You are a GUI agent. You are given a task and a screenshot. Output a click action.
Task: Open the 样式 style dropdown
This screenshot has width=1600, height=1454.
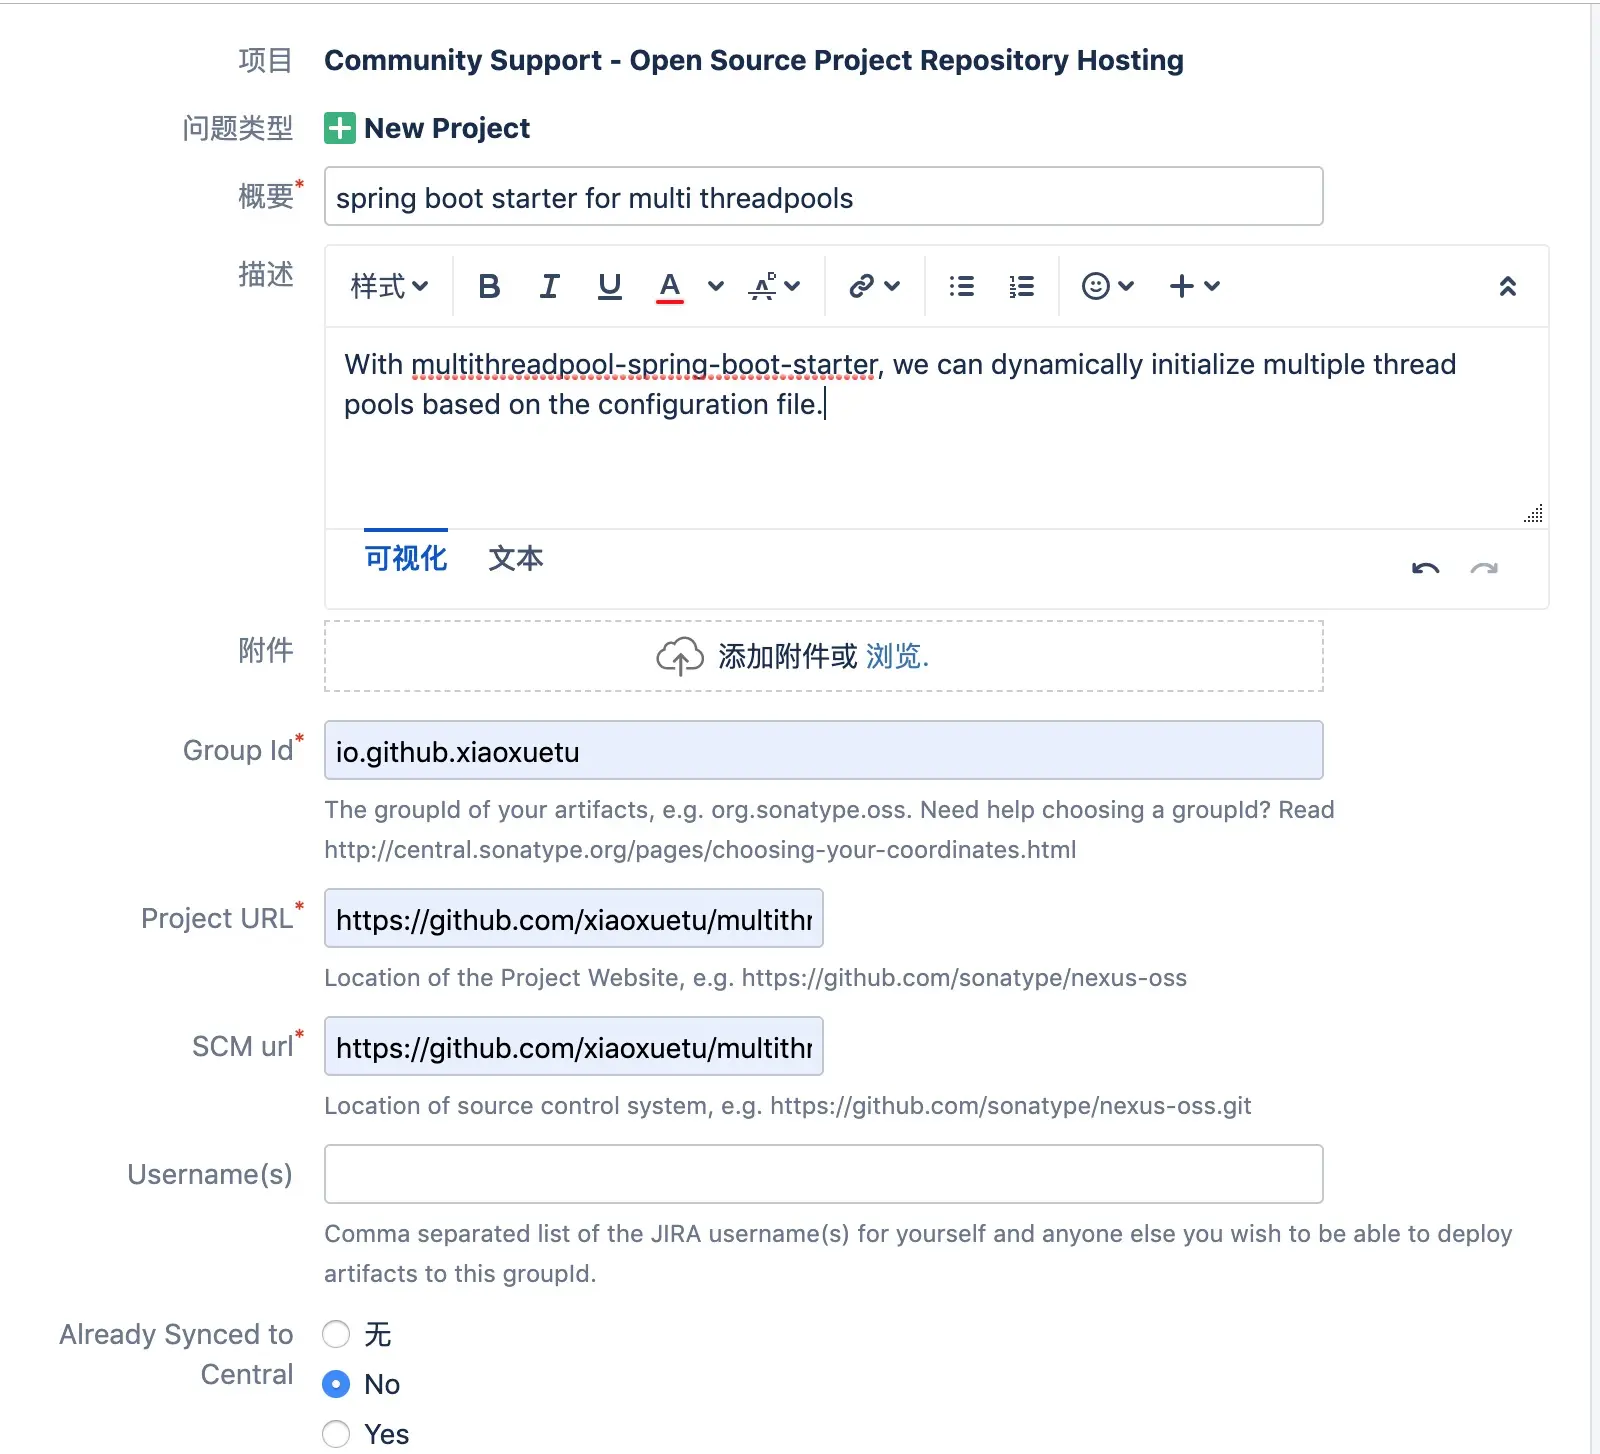[389, 286]
